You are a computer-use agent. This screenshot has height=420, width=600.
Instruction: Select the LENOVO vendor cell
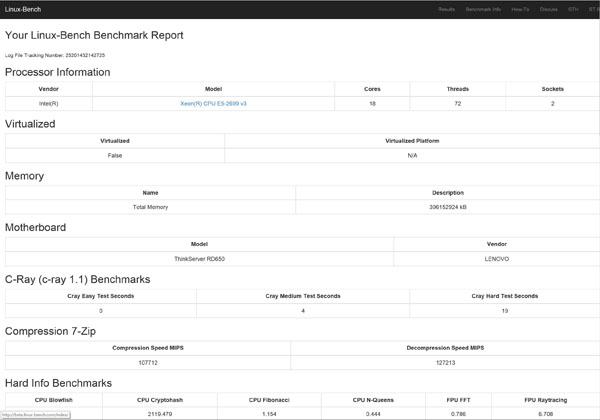pos(497,259)
